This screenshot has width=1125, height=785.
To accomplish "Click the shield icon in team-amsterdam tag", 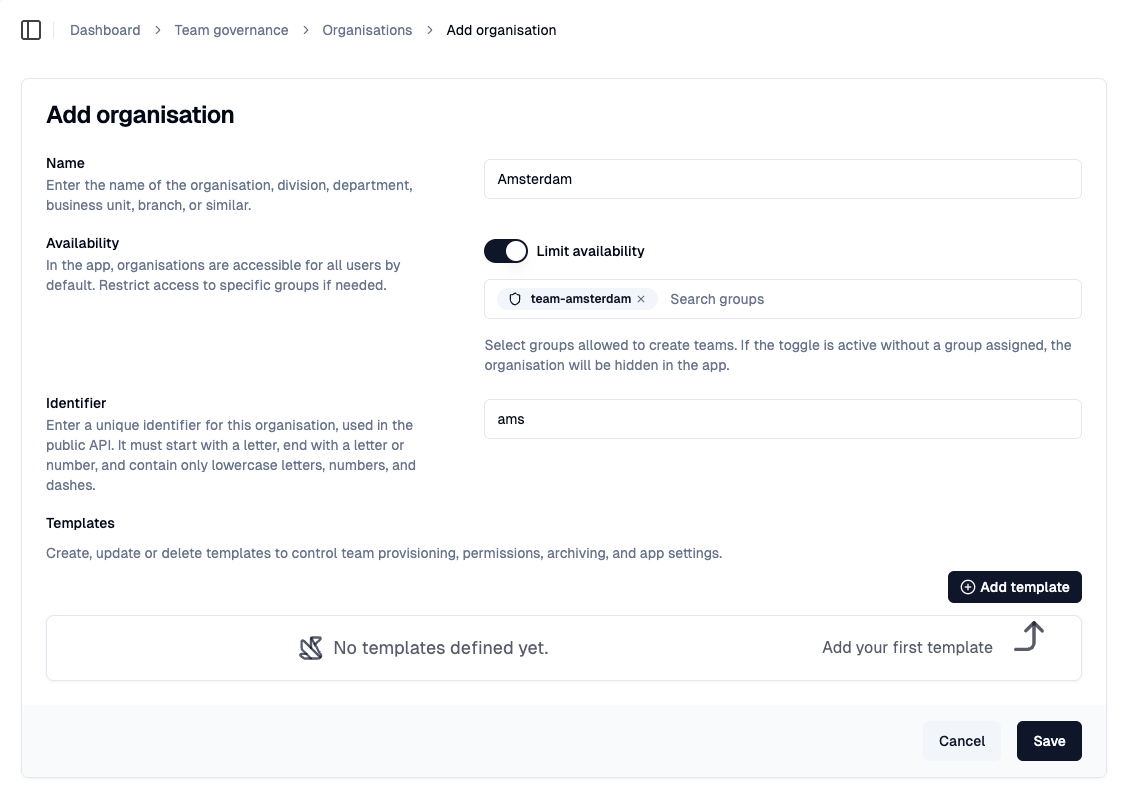I will [x=514, y=299].
